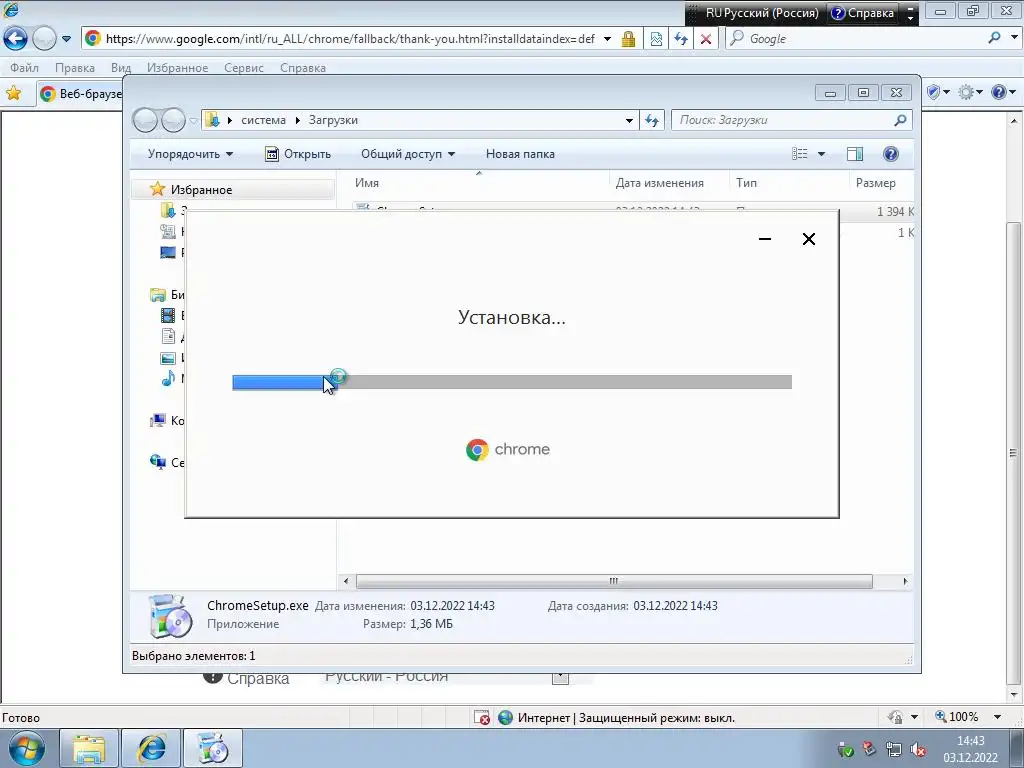Expand the IE address bar history dropdown

[607, 39]
